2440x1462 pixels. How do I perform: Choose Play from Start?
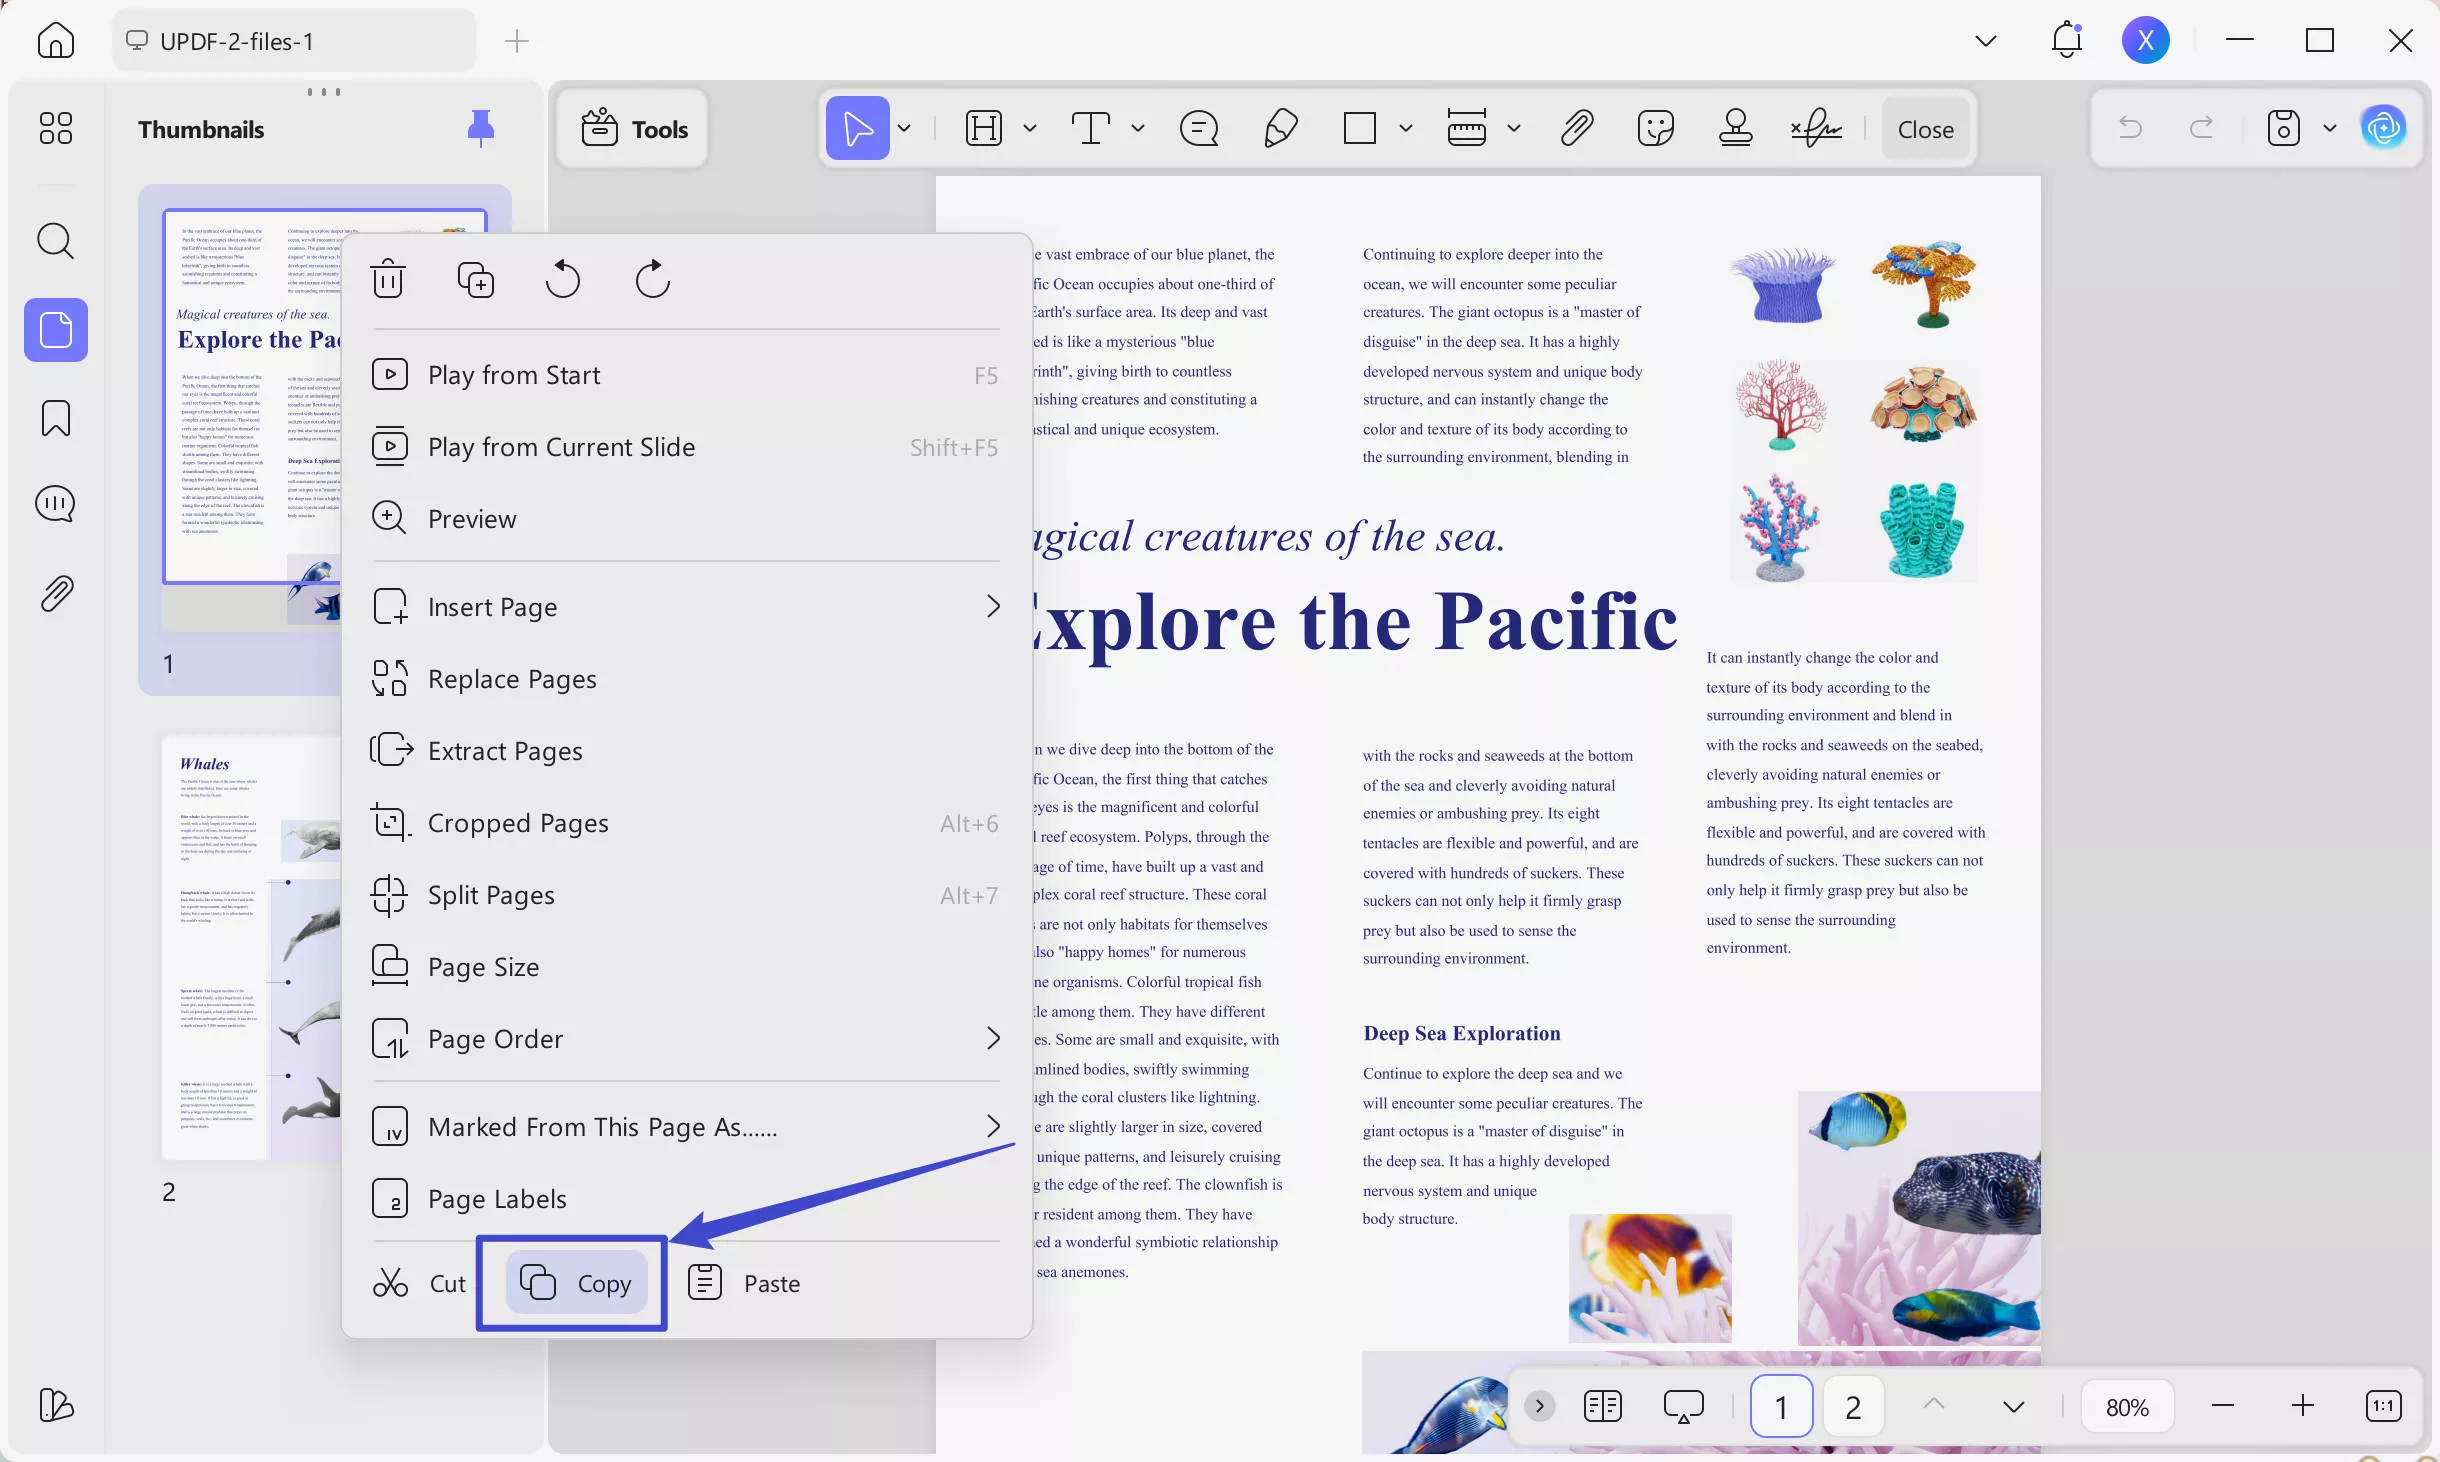pos(686,375)
